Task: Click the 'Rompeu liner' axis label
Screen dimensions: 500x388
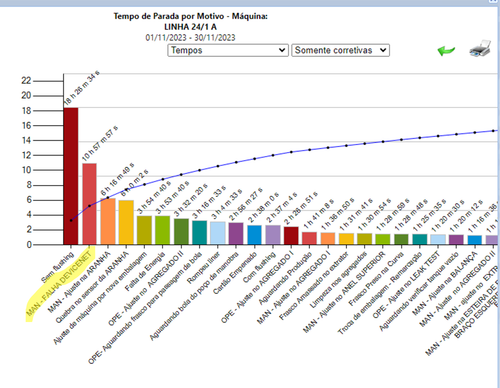Action: point(203,268)
